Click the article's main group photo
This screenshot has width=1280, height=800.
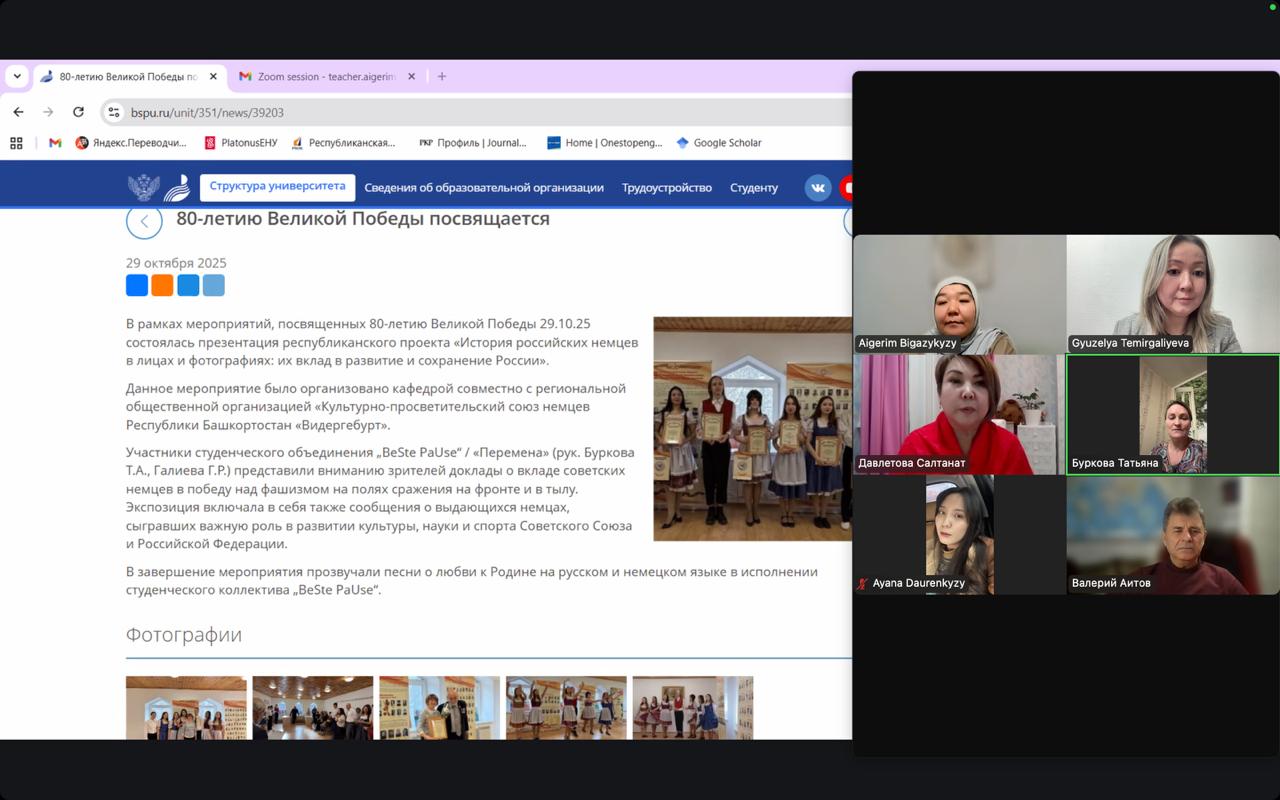(752, 428)
